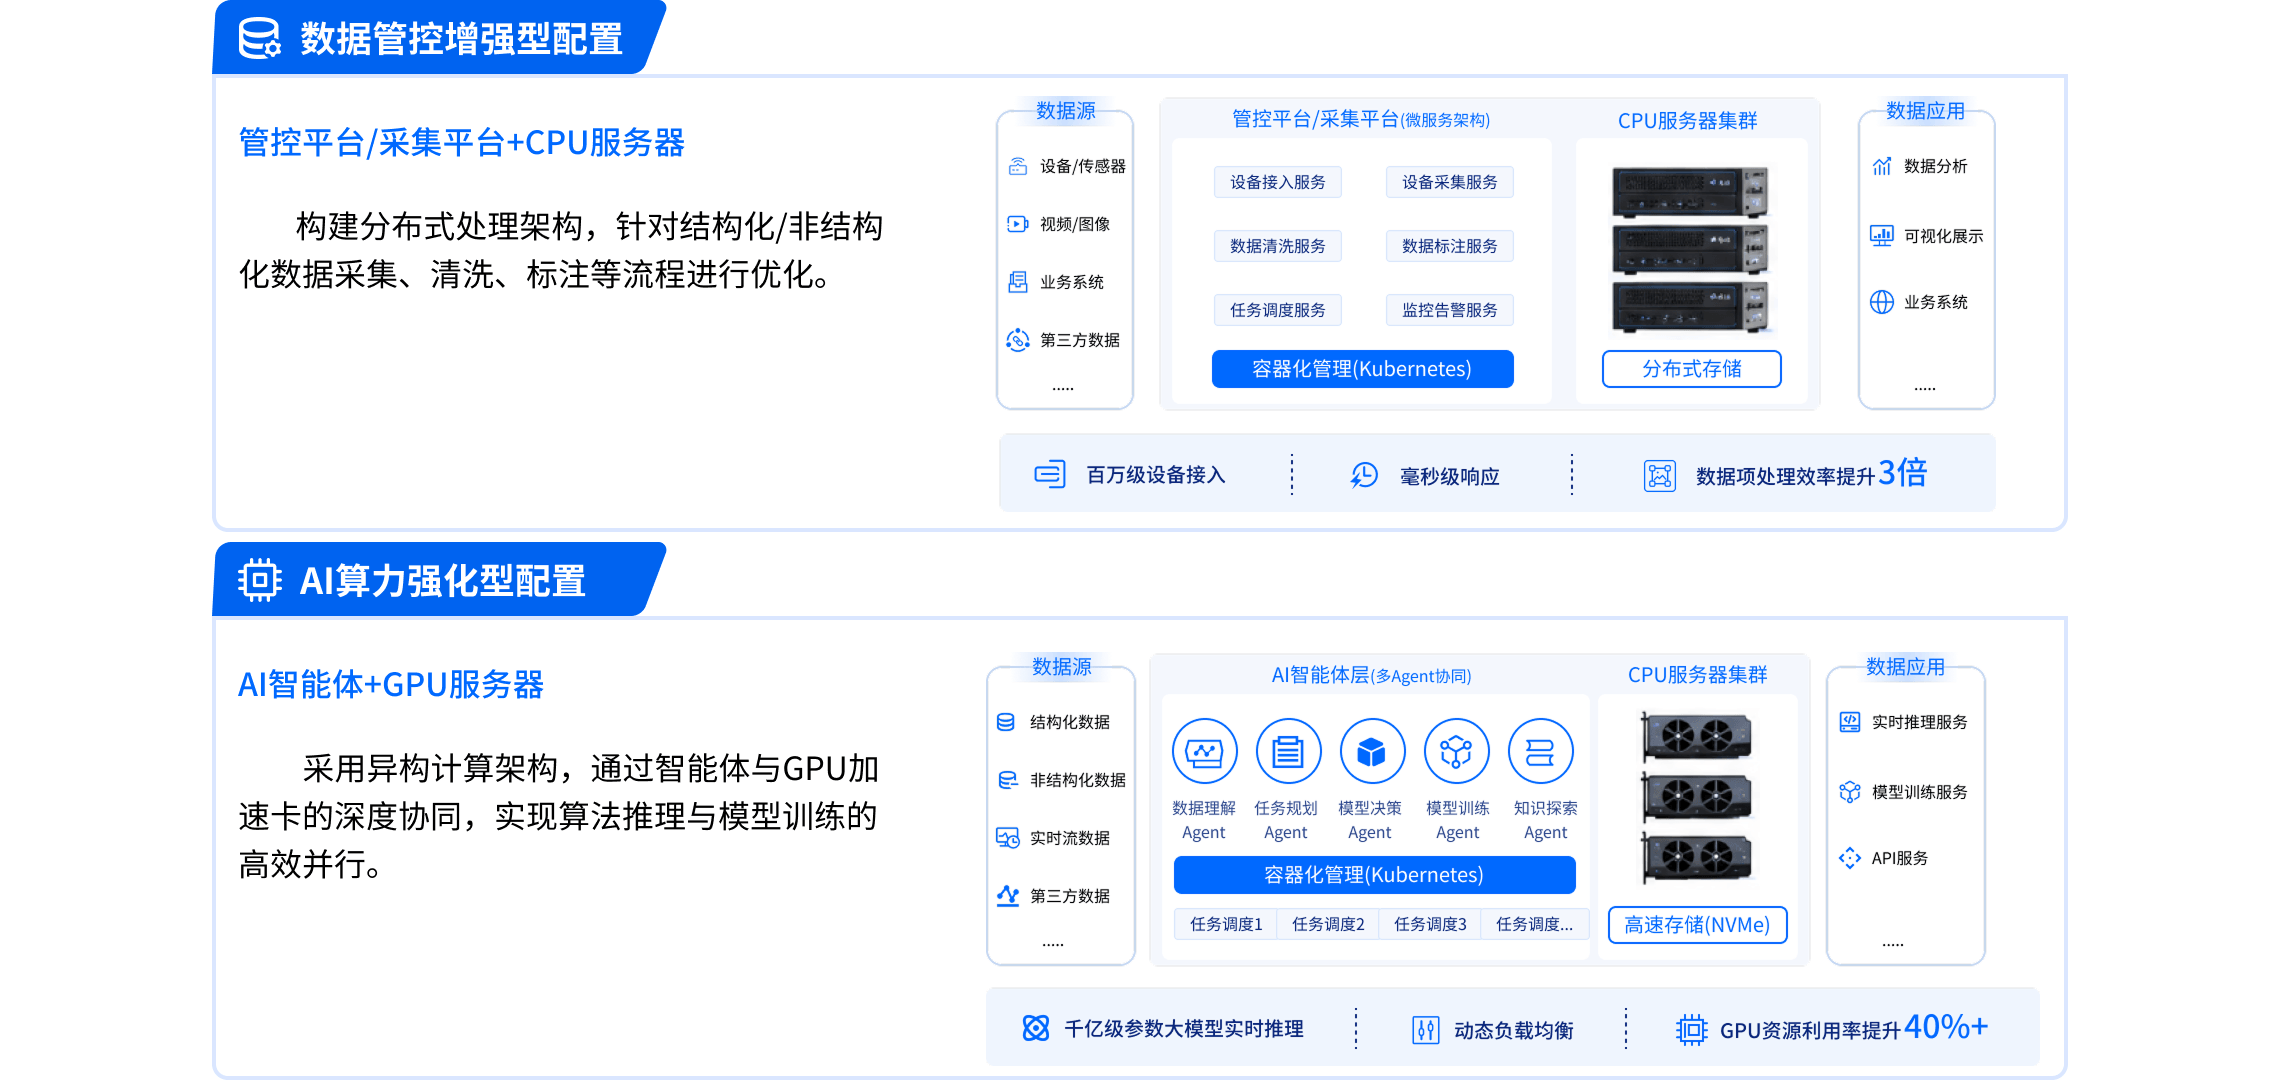Image resolution: width=2280 pixels, height=1080 pixels.
Task: Click the 模型决策 Agent cube icon
Action: pyautogui.click(x=1372, y=751)
